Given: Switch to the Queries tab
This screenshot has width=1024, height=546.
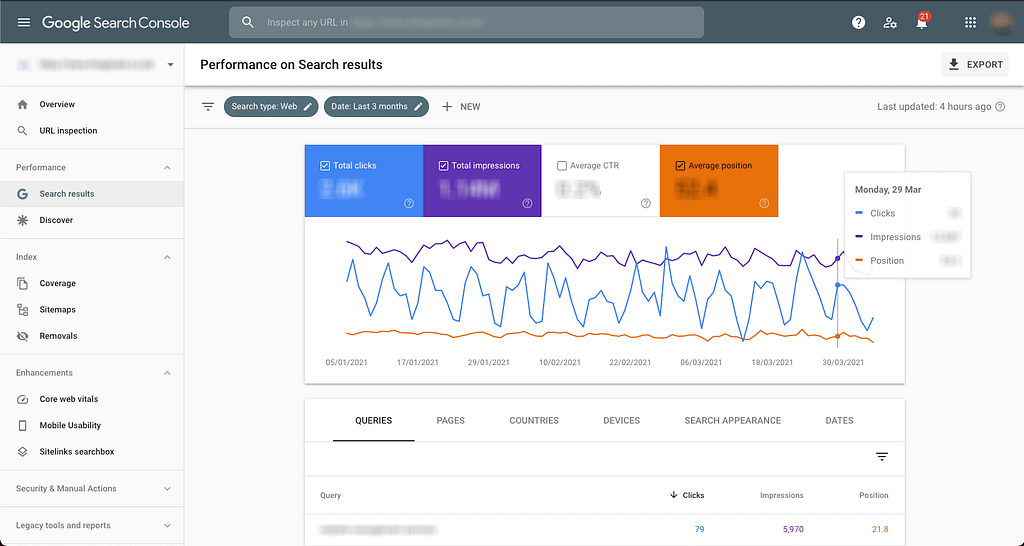Looking at the screenshot, I should pyautogui.click(x=374, y=421).
